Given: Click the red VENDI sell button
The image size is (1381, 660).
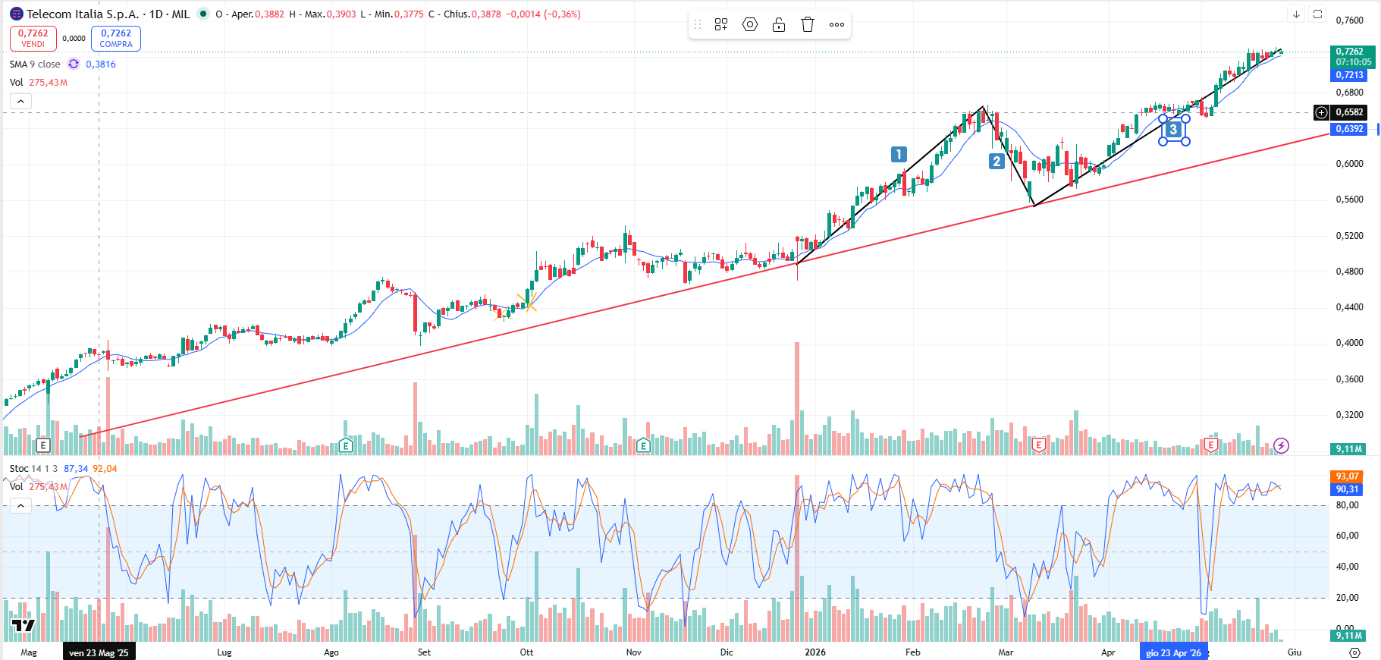Looking at the screenshot, I should pos(33,39).
